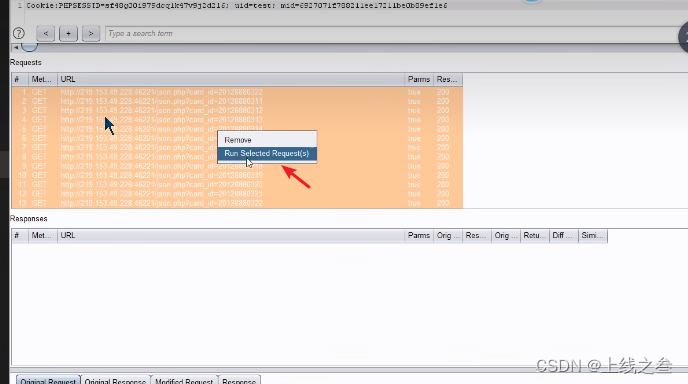Click the '+' search option button
The image size is (688, 384).
point(68,33)
